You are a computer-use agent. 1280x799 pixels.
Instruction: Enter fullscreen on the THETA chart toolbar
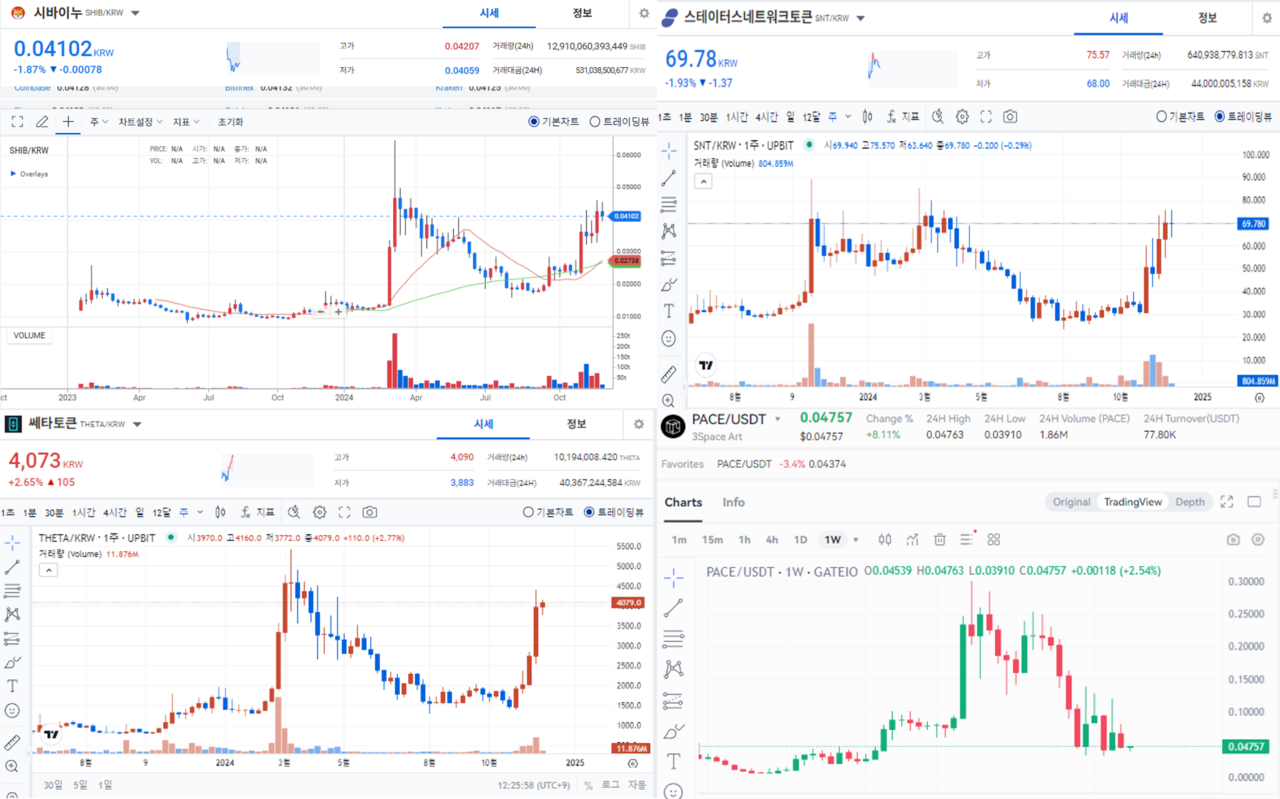point(344,512)
